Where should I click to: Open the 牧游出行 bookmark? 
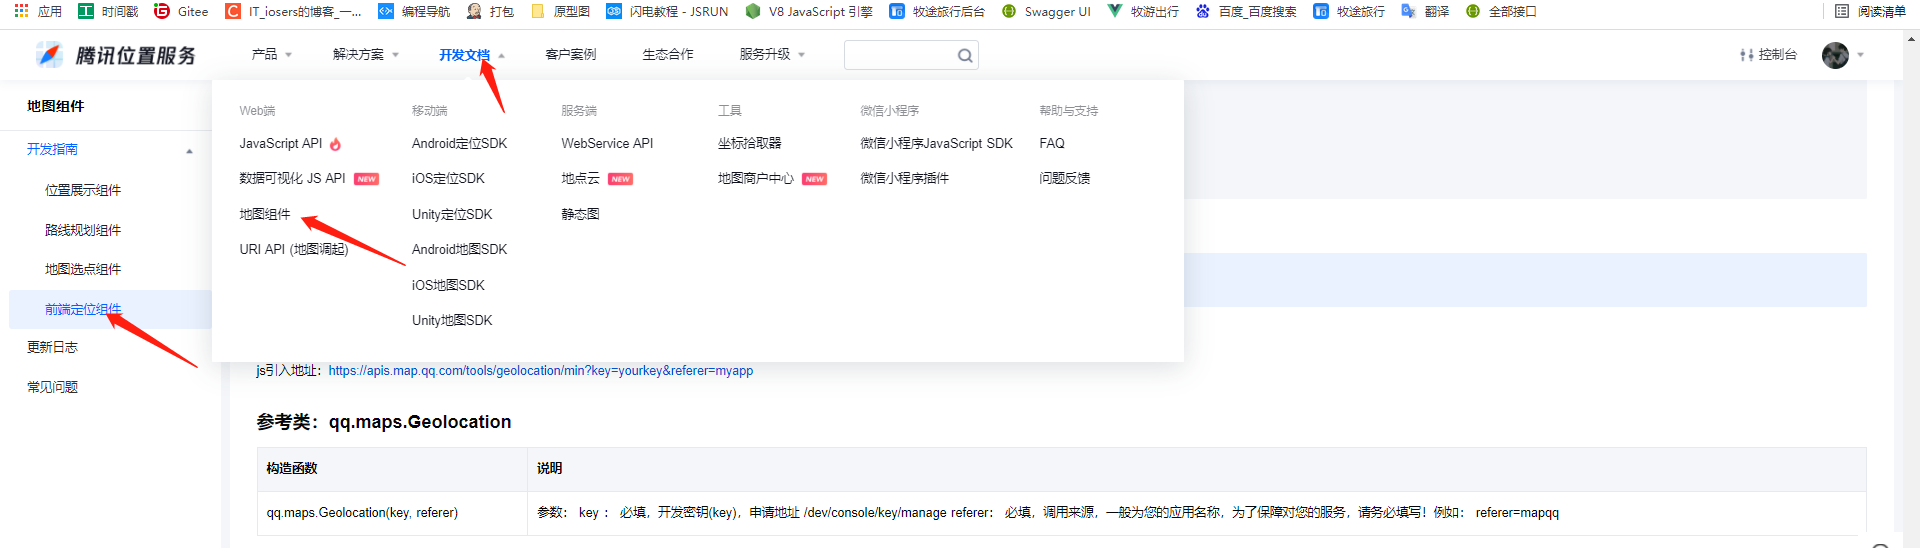click(x=1143, y=11)
